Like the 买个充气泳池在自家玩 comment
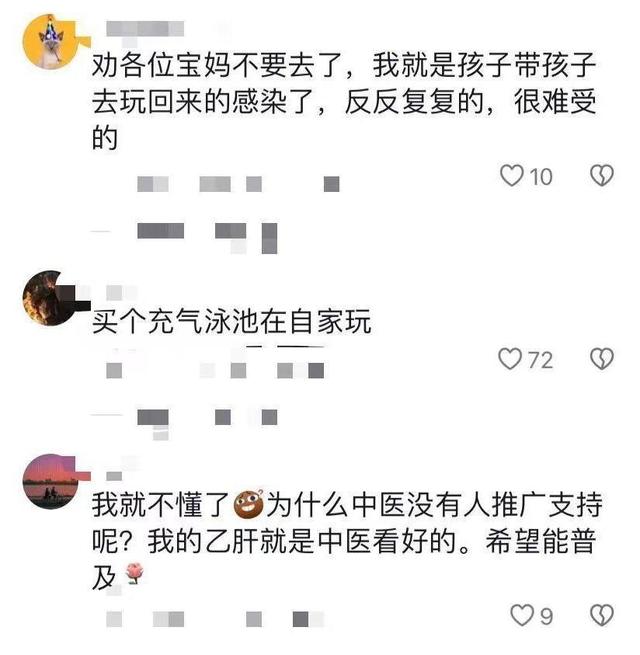This screenshot has width=640, height=655. tap(510, 359)
